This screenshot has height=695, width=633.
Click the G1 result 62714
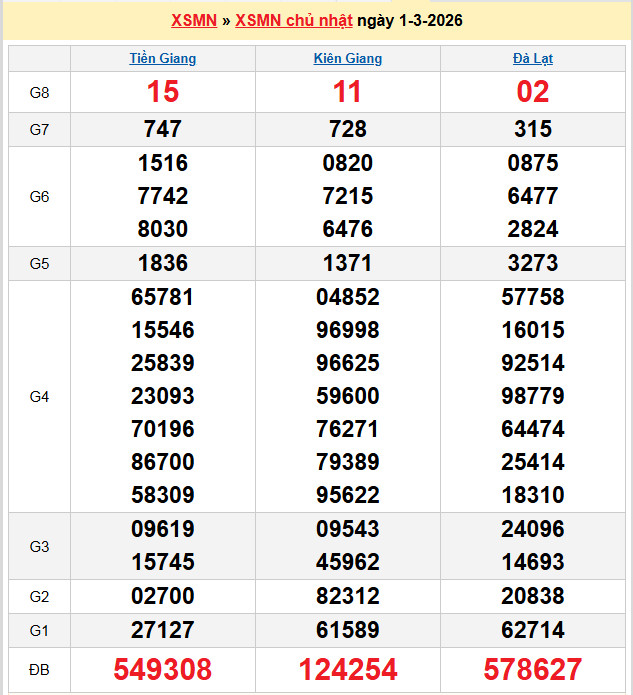pyautogui.click(x=533, y=630)
